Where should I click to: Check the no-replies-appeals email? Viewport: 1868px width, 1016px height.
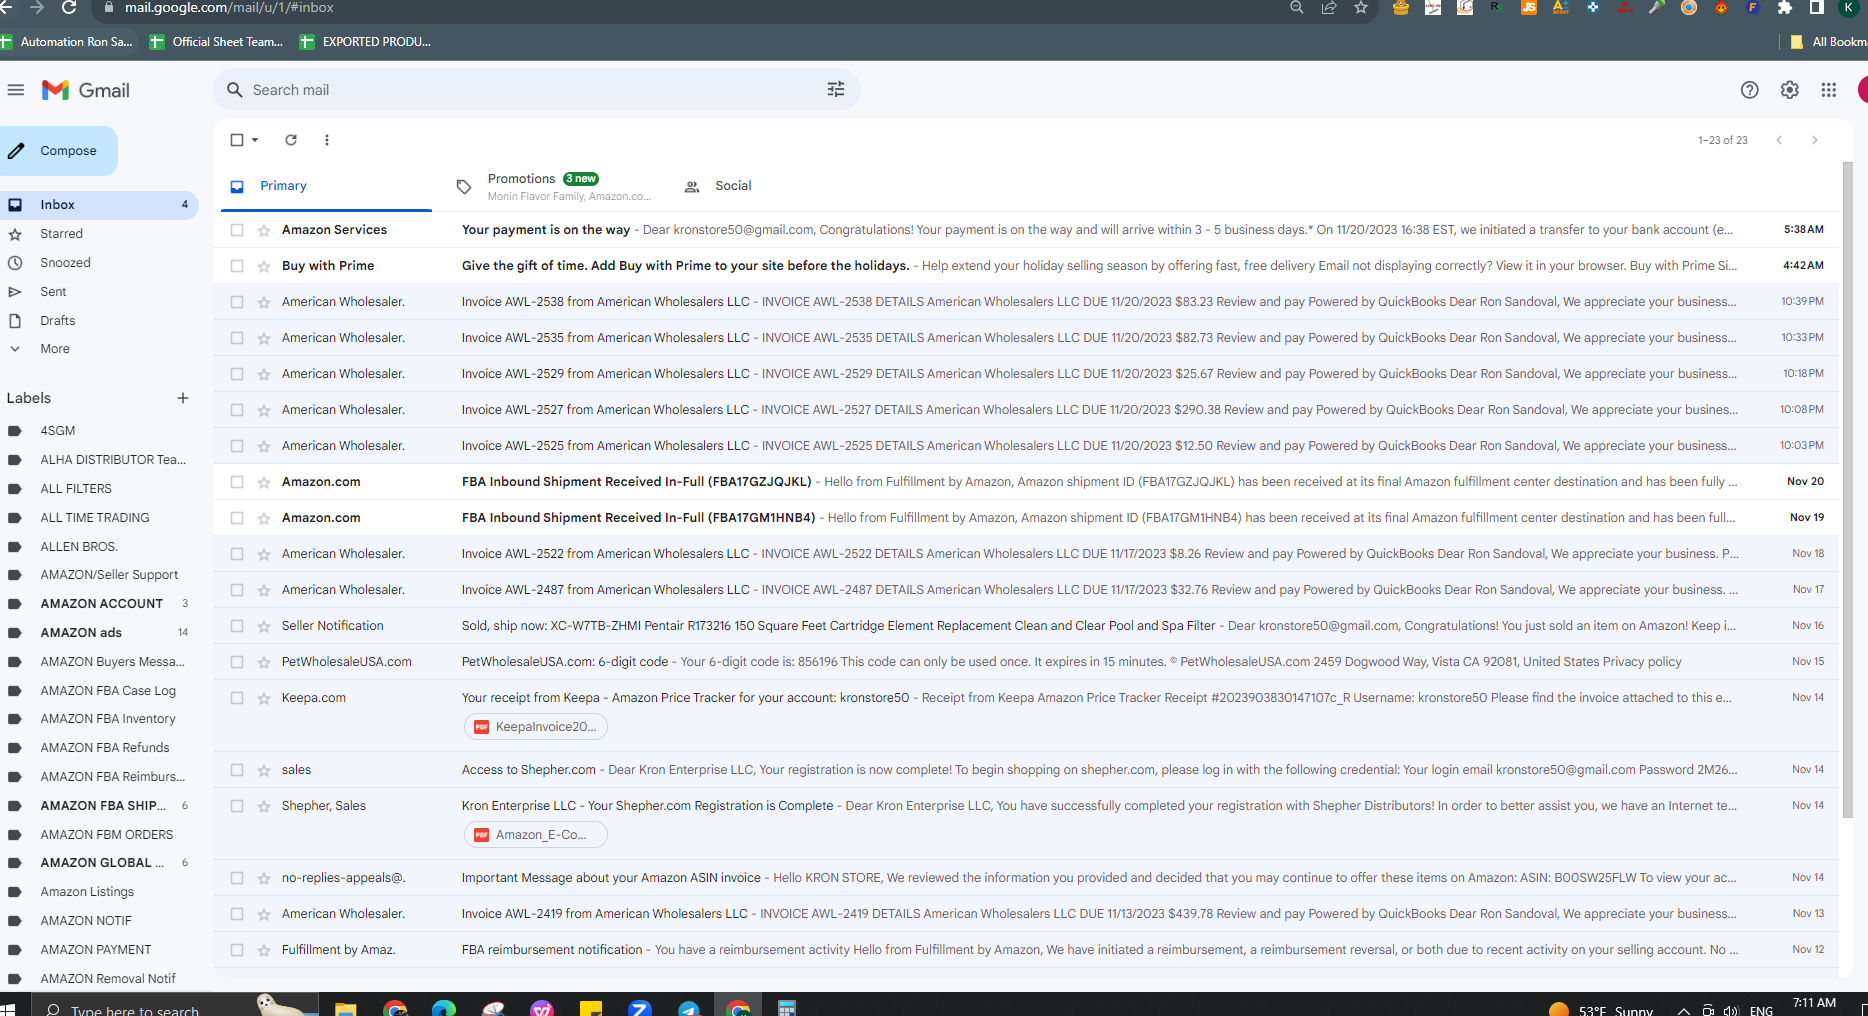point(237,878)
